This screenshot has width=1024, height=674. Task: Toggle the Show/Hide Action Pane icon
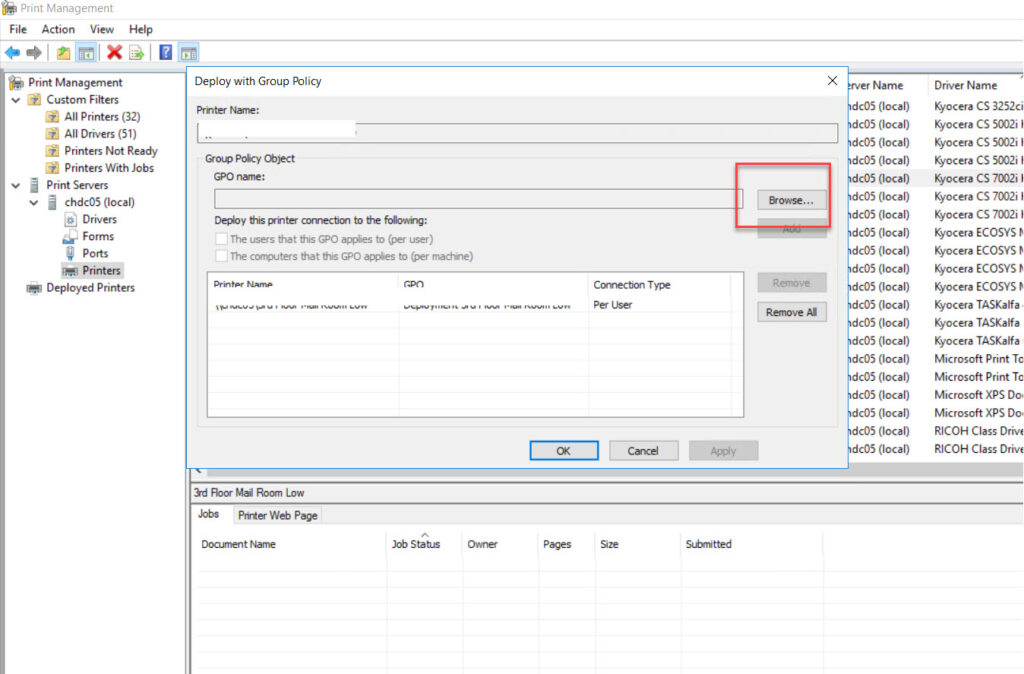(190, 52)
